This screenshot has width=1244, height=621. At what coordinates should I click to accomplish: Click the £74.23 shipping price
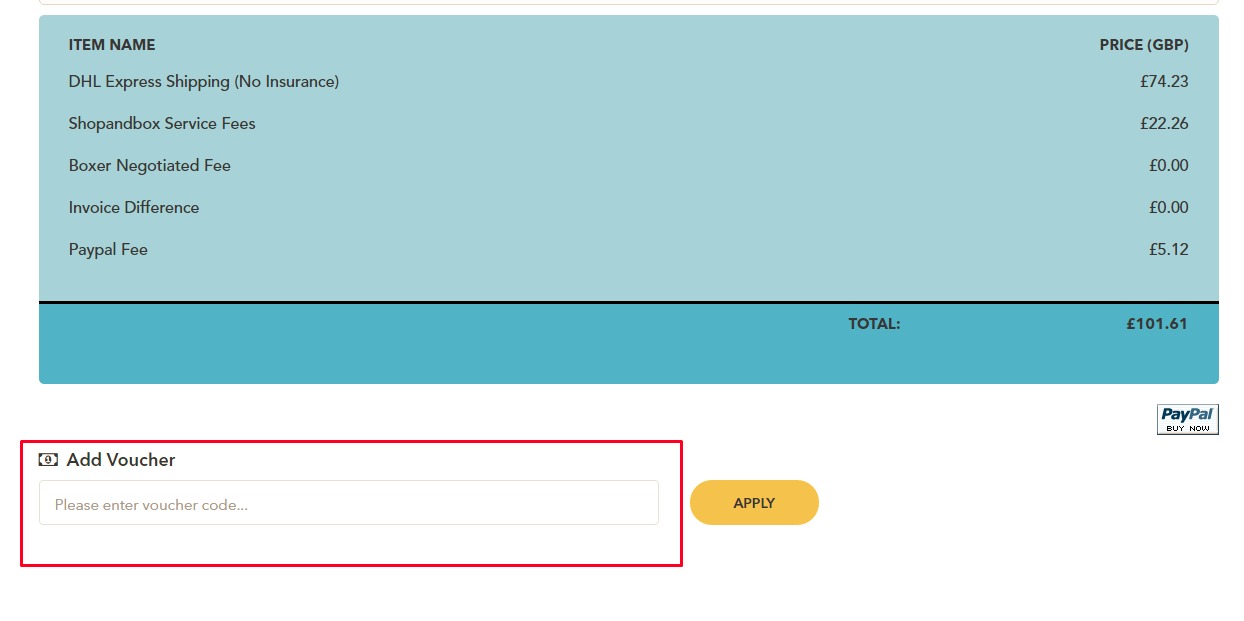coord(1164,82)
